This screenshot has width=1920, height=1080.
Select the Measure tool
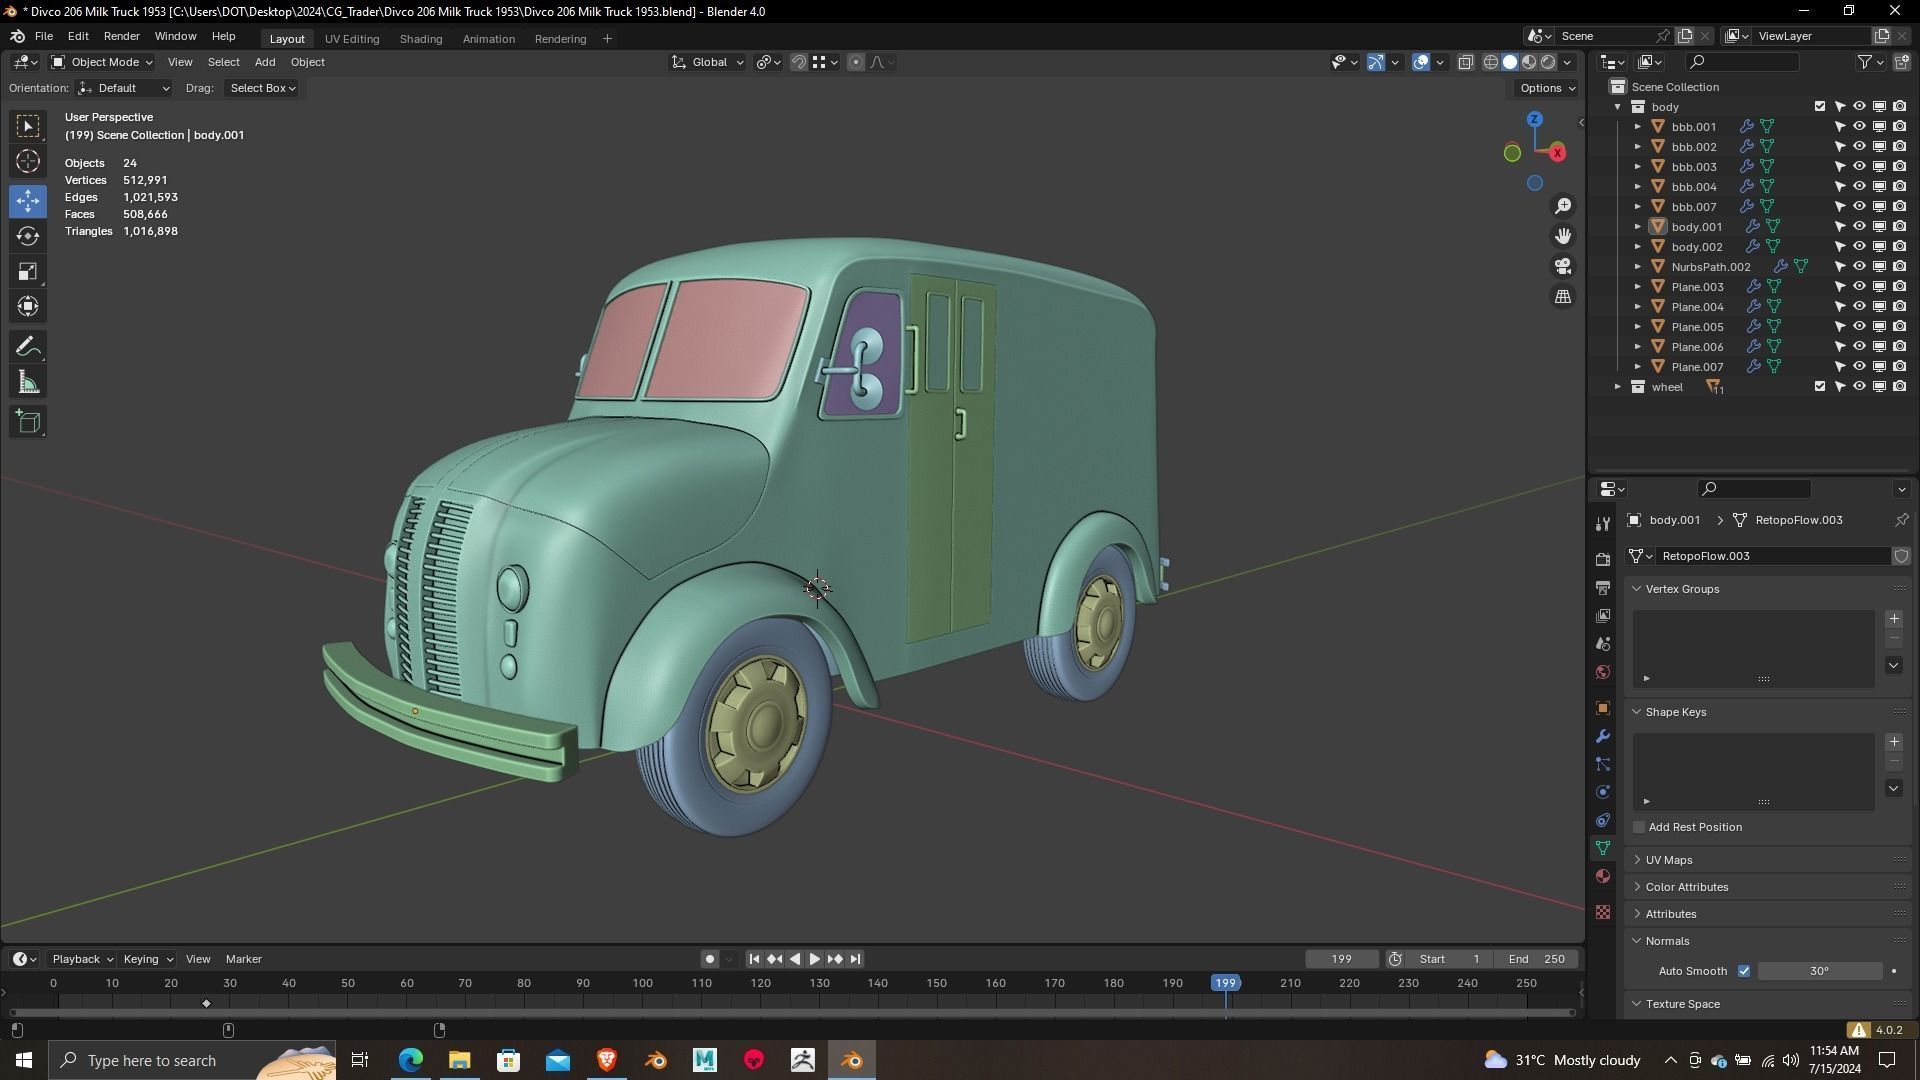[28, 383]
